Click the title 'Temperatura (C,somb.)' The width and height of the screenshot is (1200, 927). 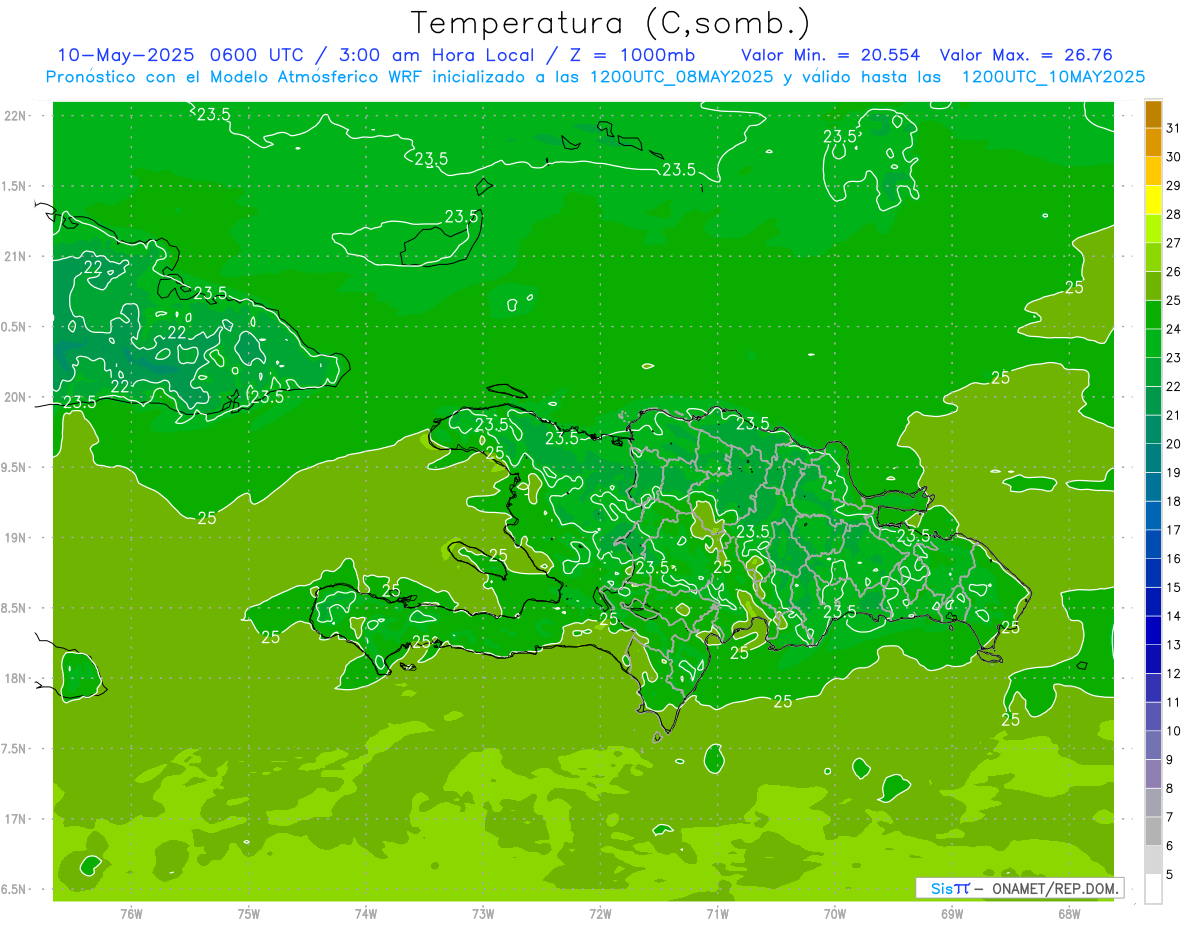click(611, 22)
